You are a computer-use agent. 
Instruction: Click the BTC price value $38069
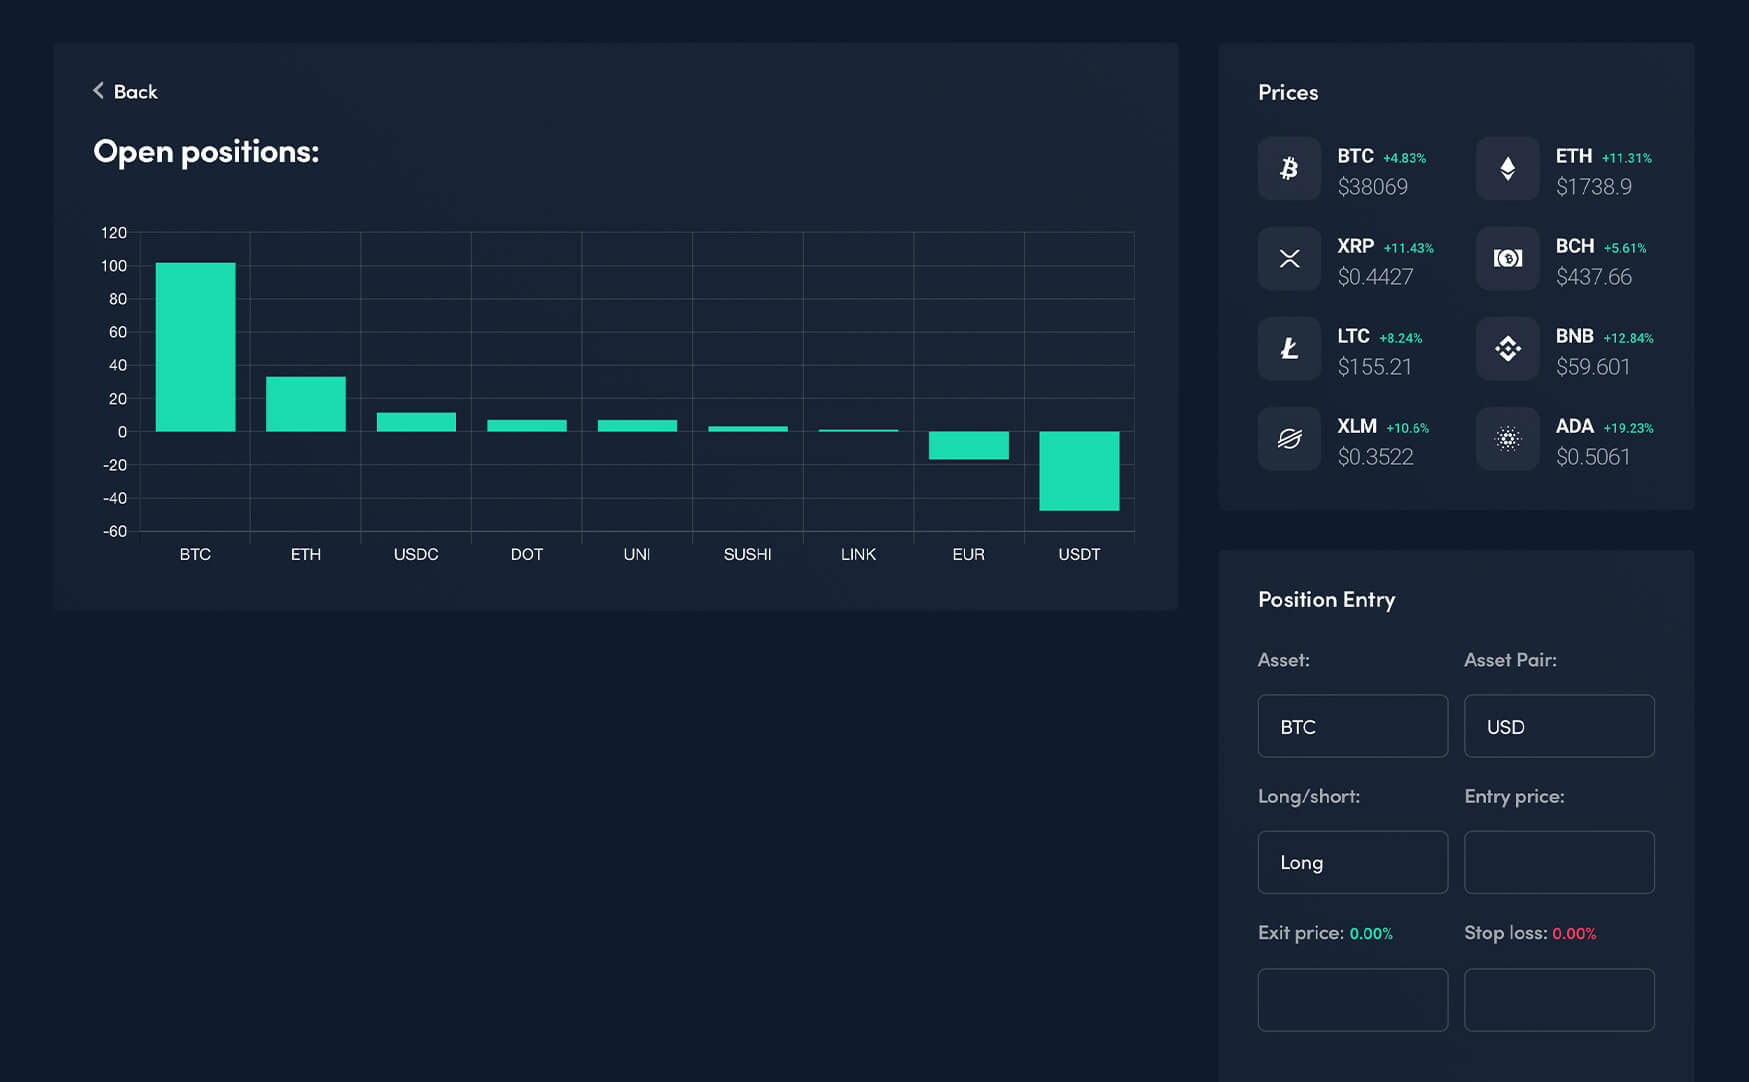coord(1372,187)
